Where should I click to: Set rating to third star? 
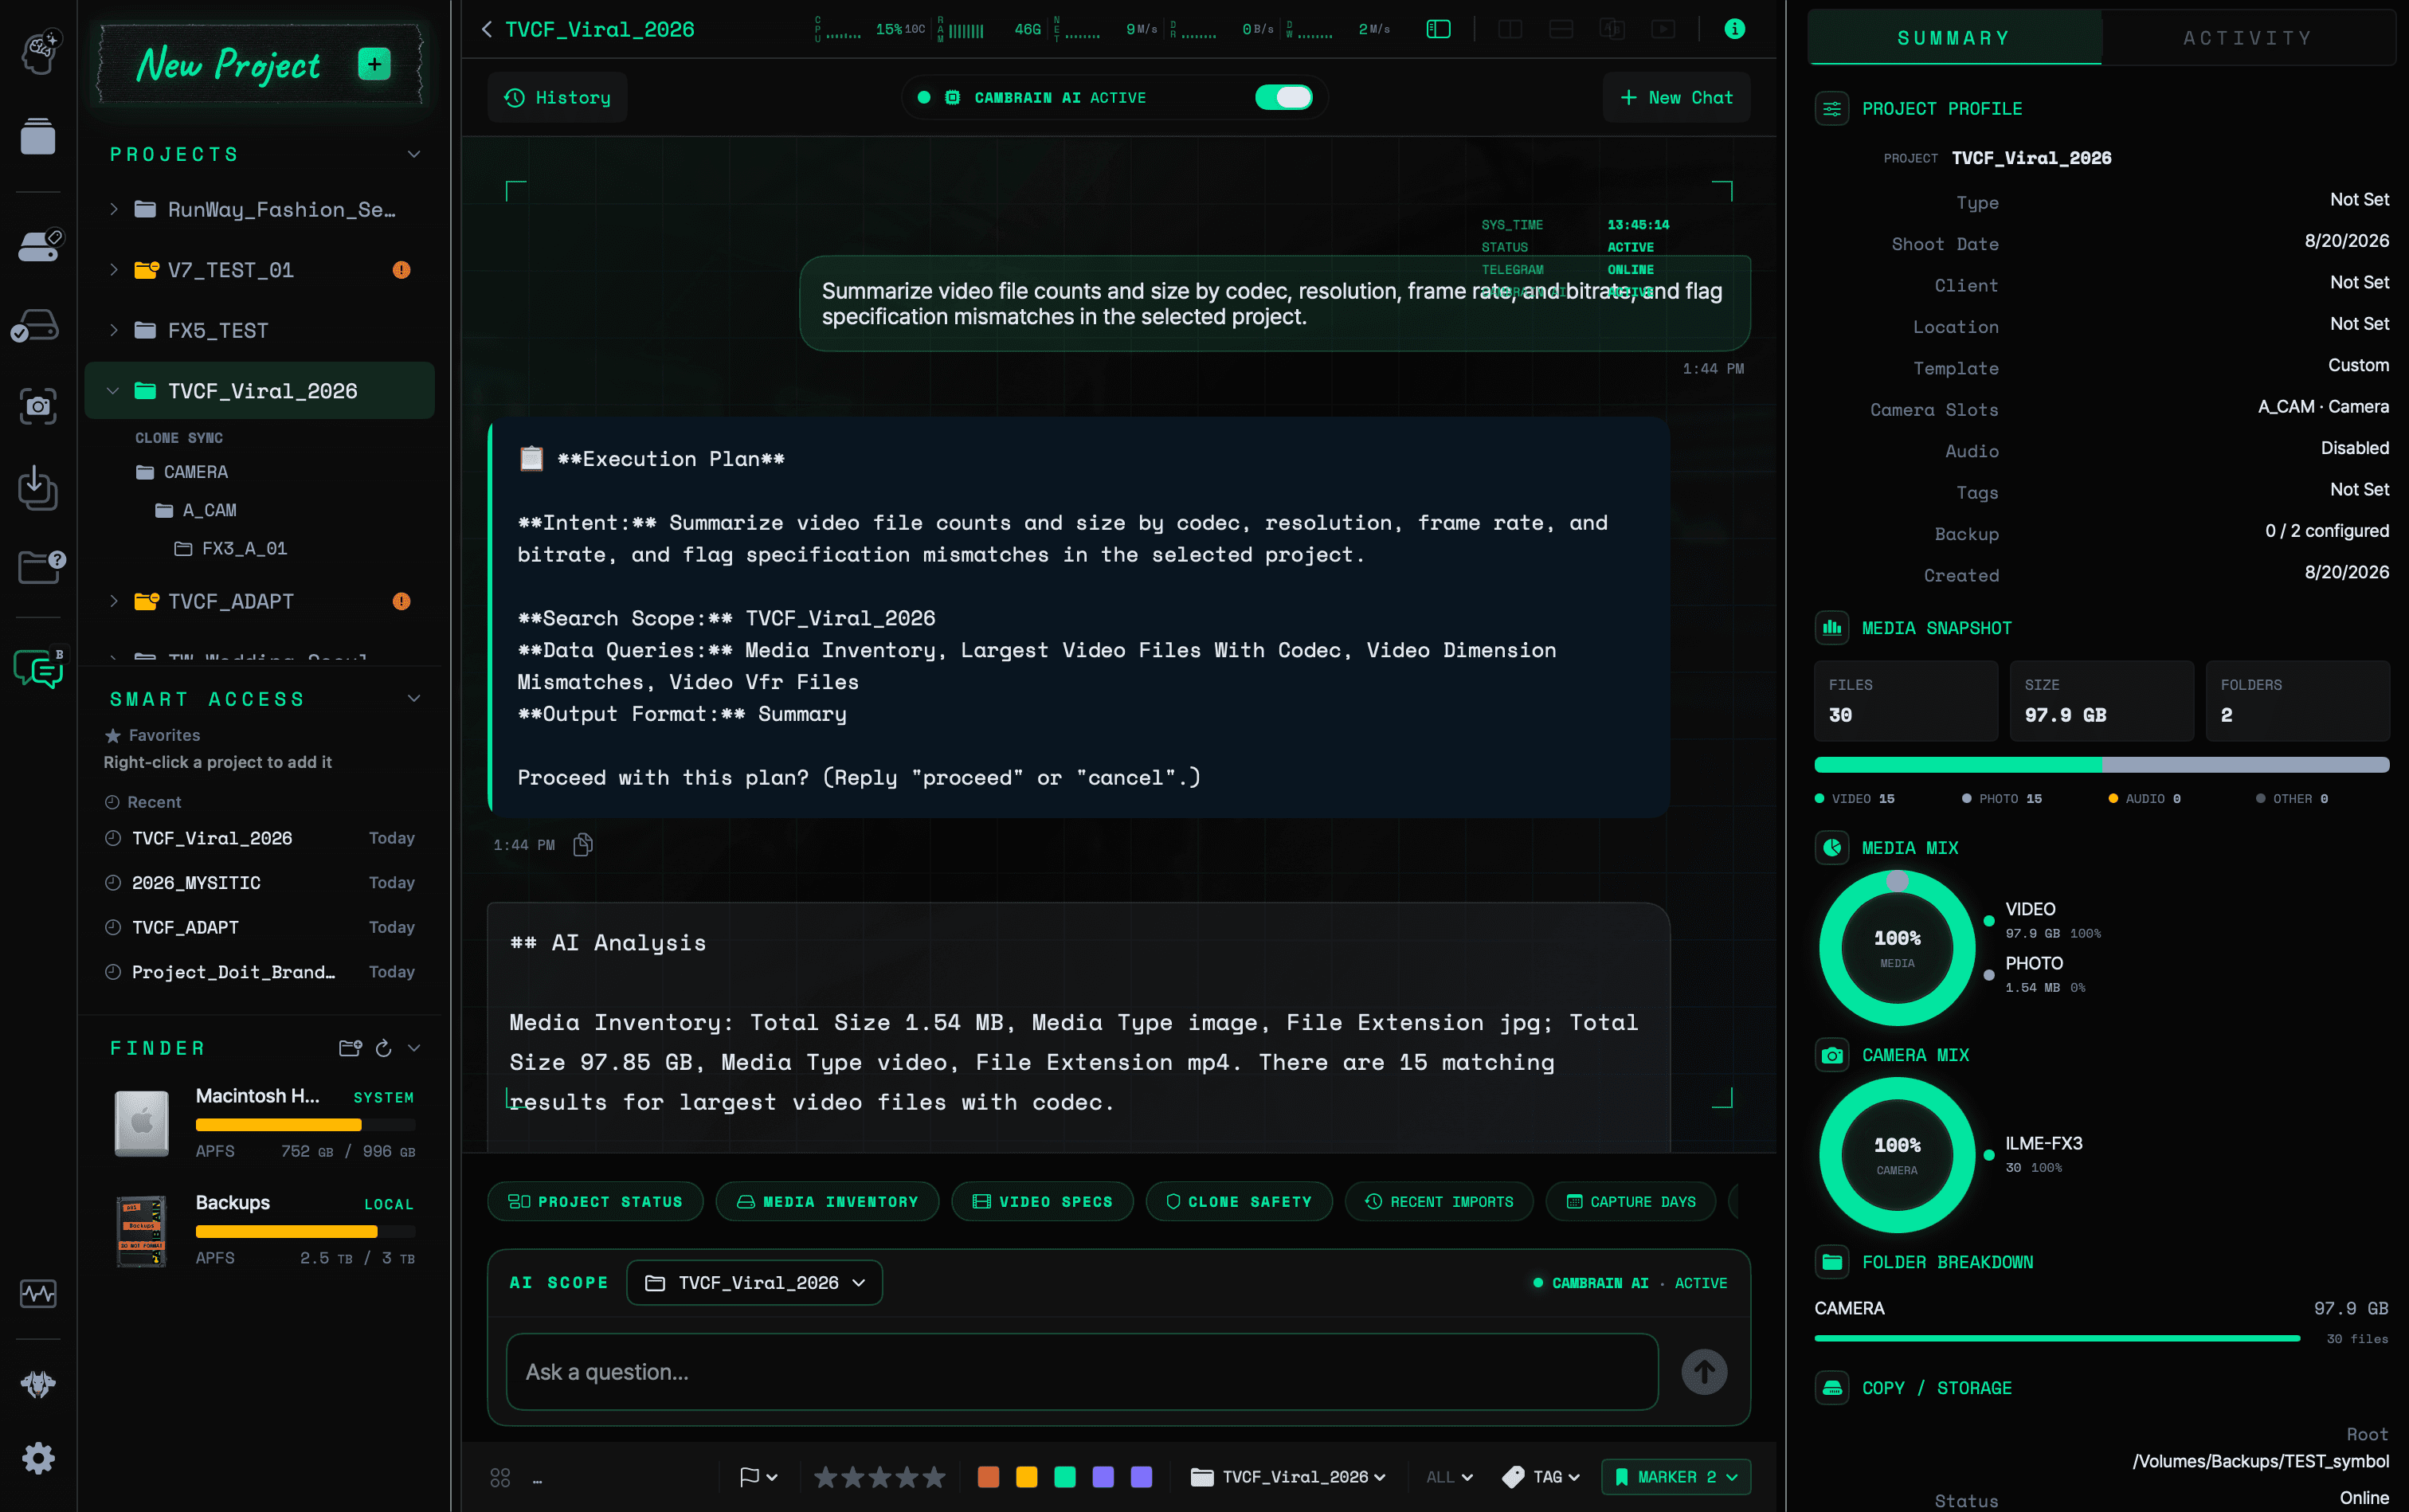click(x=879, y=1477)
